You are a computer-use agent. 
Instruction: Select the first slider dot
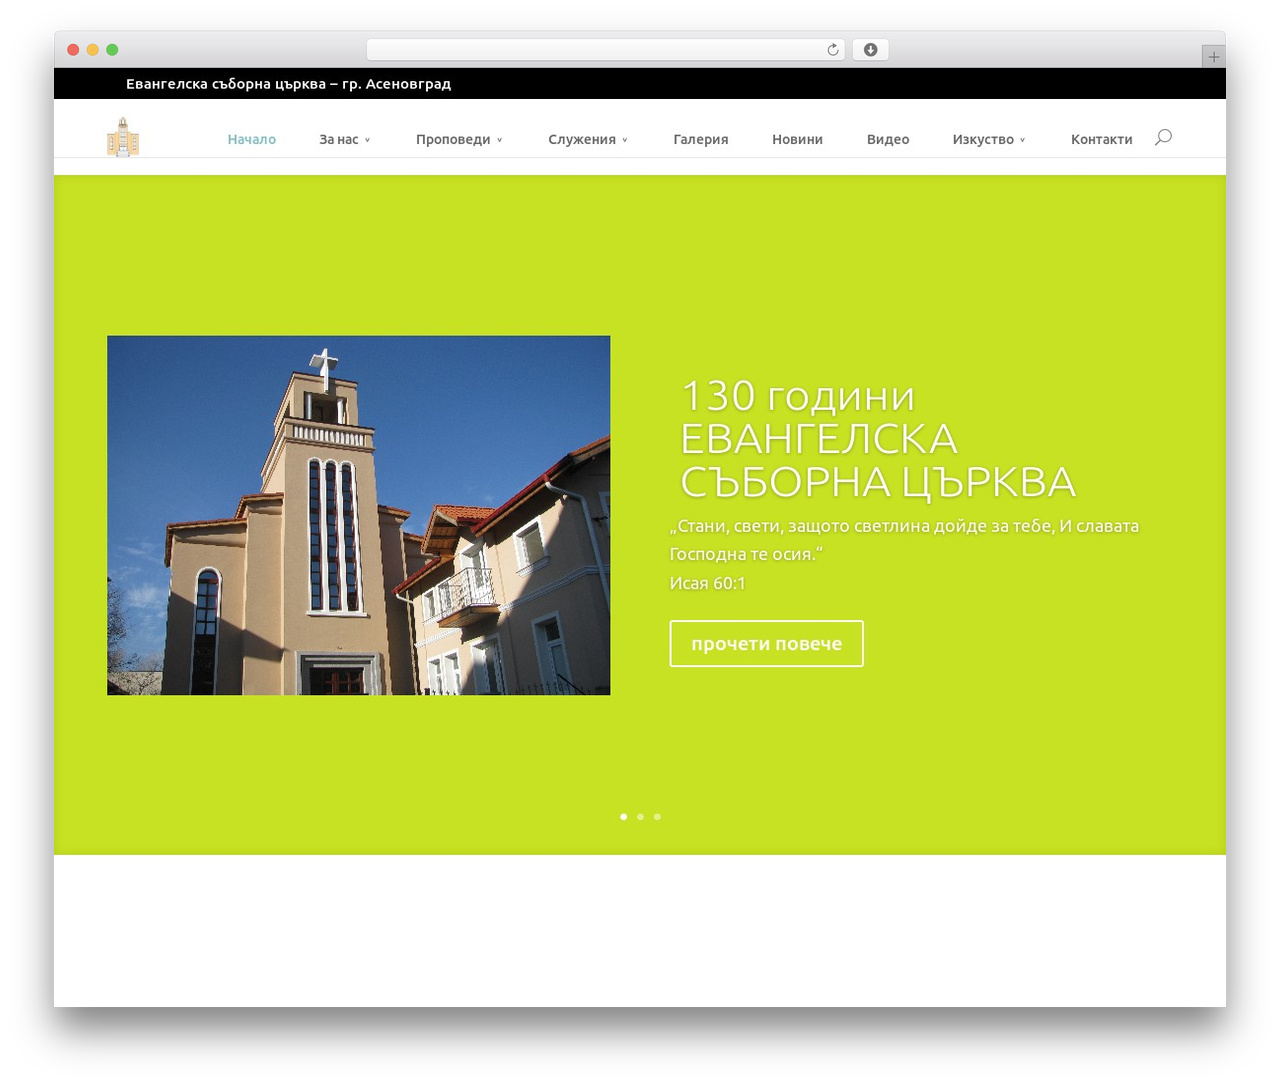click(x=624, y=817)
